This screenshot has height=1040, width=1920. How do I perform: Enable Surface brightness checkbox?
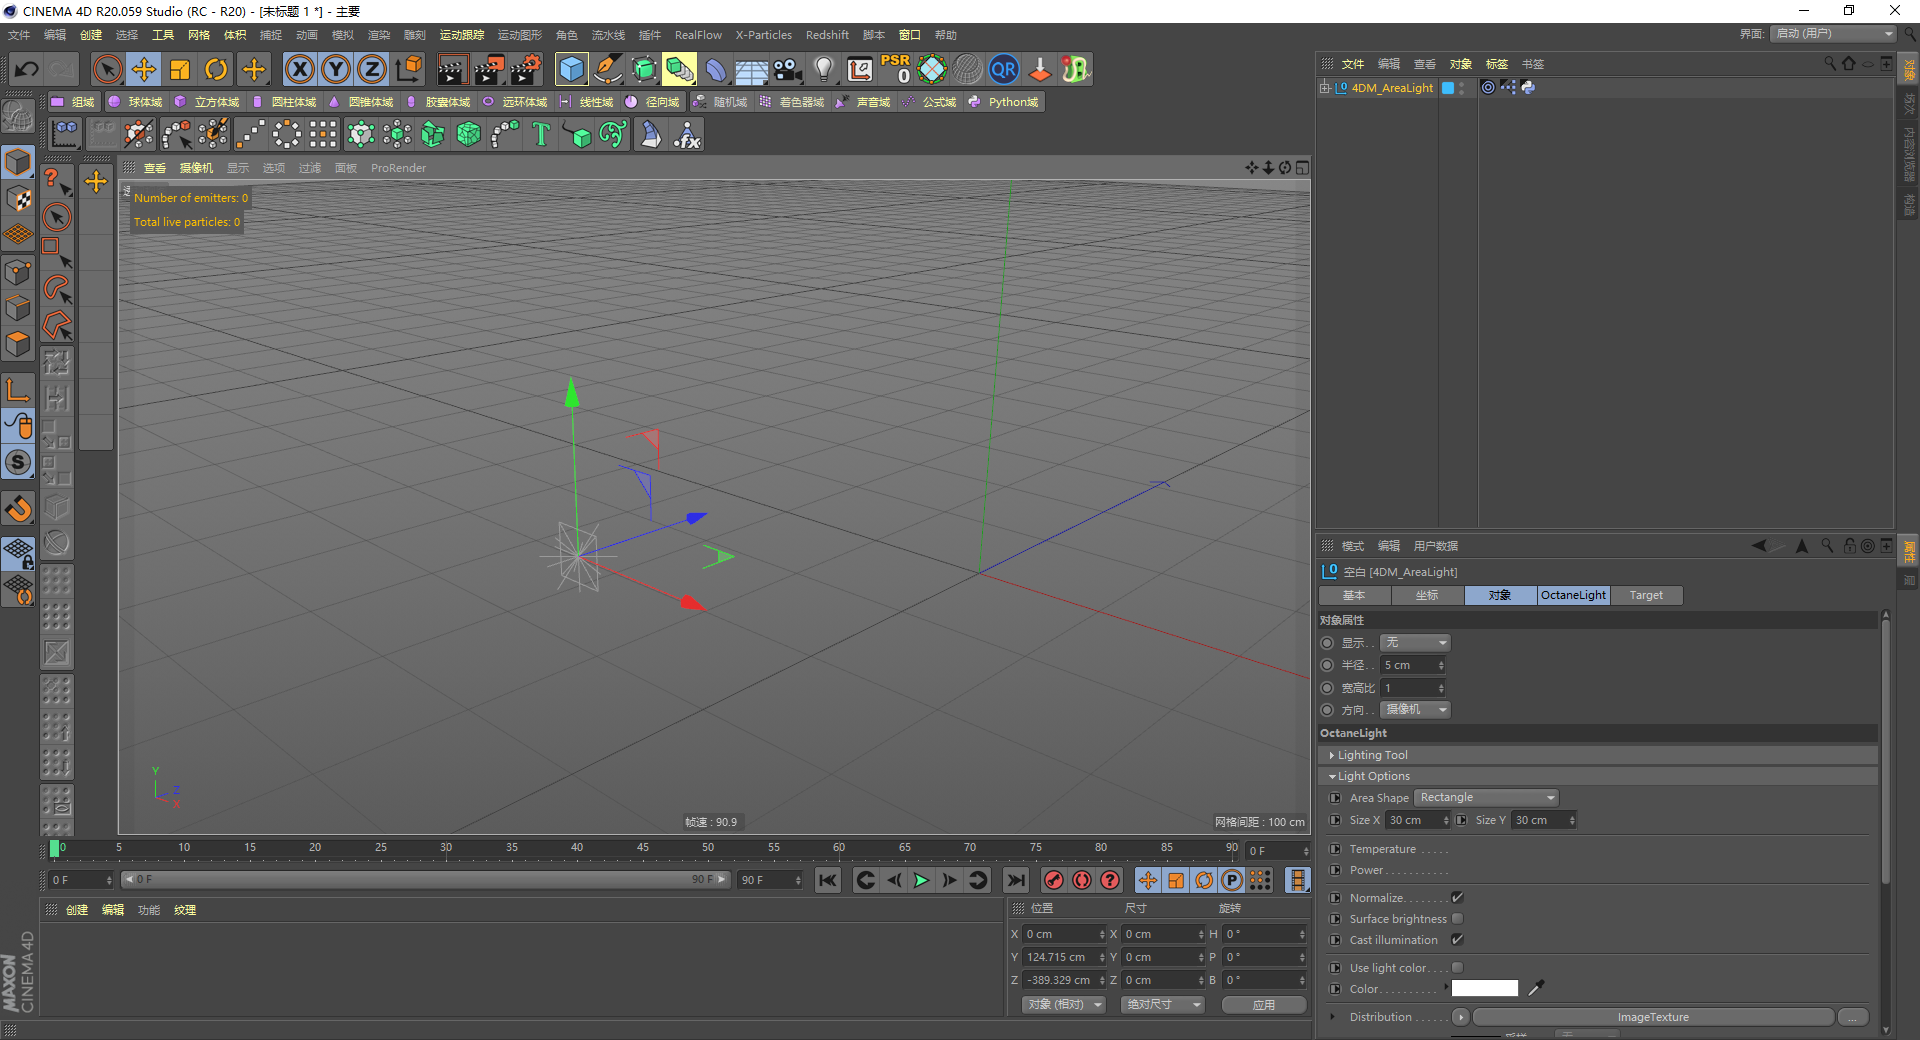click(1457, 919)
